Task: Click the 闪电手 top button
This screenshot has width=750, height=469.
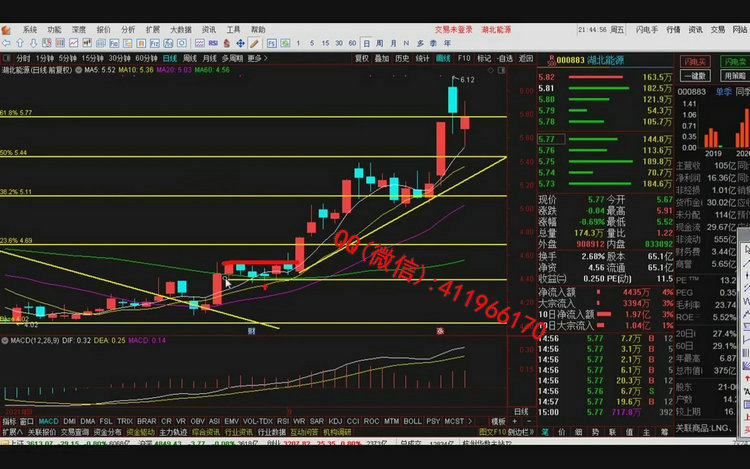Action: [x=647, y=30]
